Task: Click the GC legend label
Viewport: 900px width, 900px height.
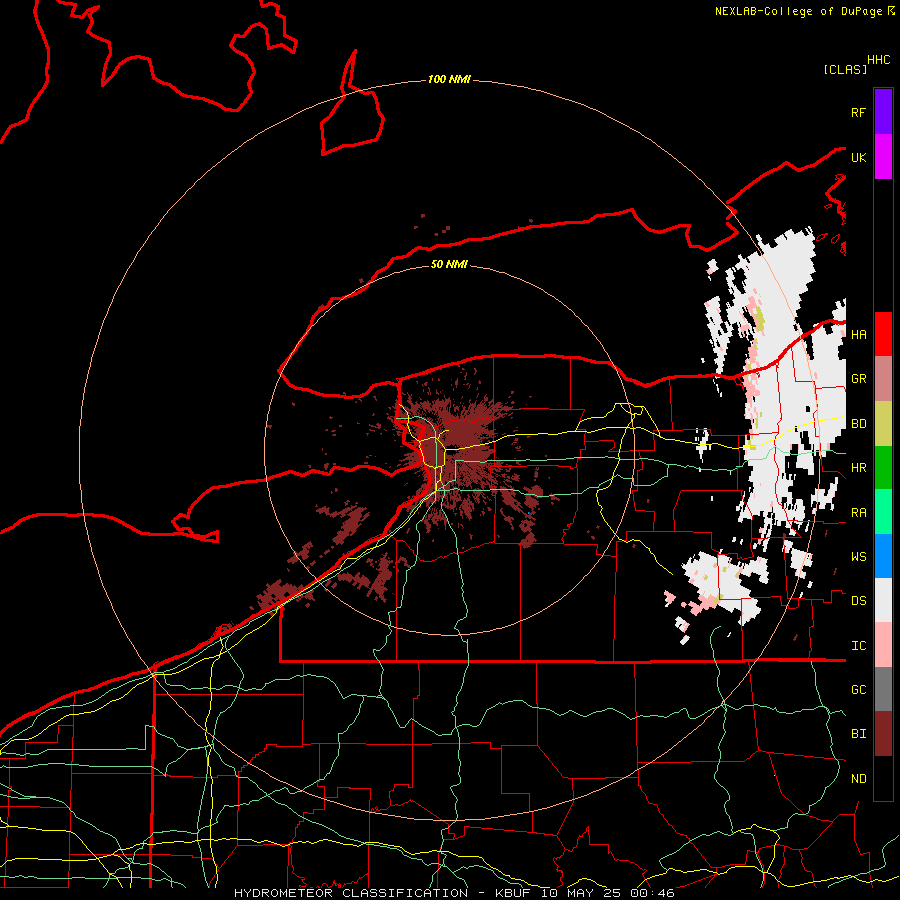Action: point(859,690)
